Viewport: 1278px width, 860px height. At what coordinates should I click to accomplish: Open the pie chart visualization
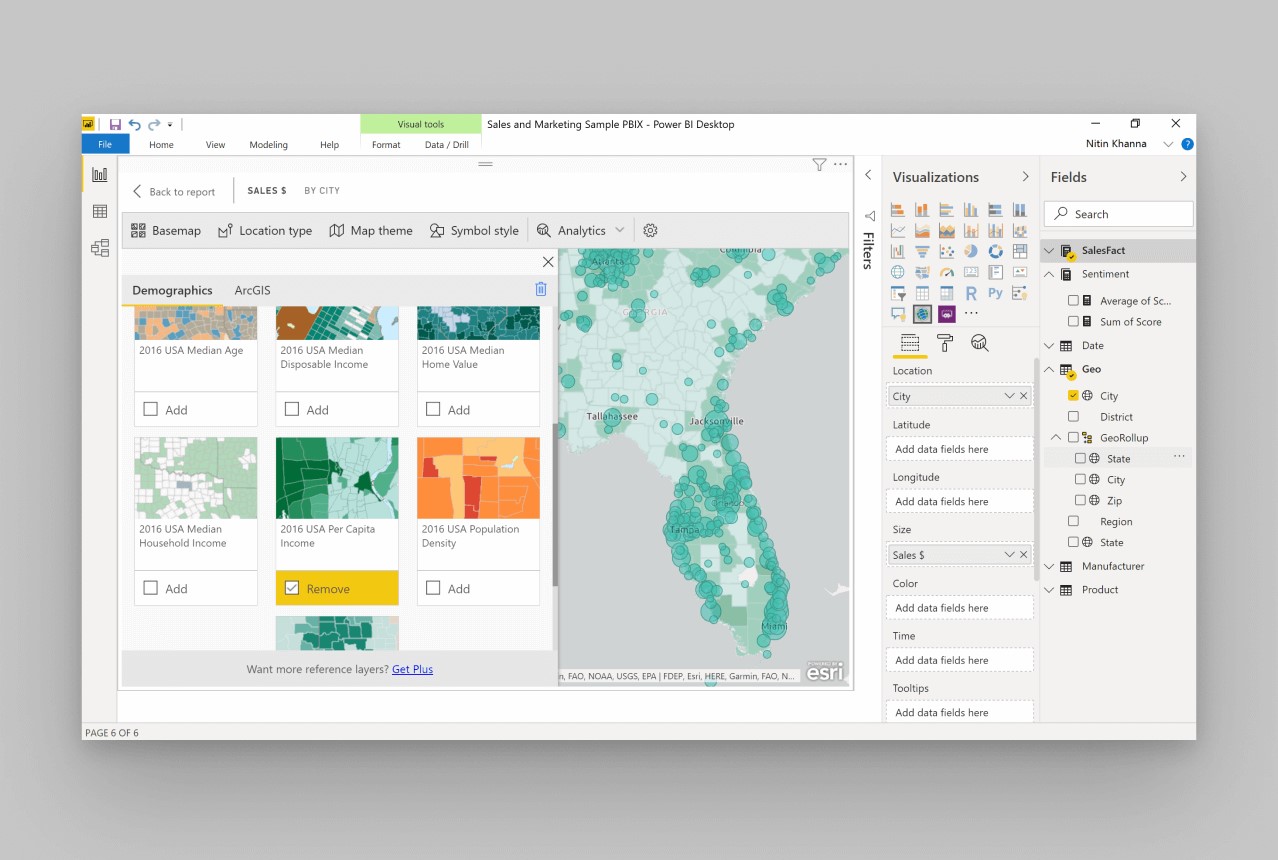tap(971, 250)
